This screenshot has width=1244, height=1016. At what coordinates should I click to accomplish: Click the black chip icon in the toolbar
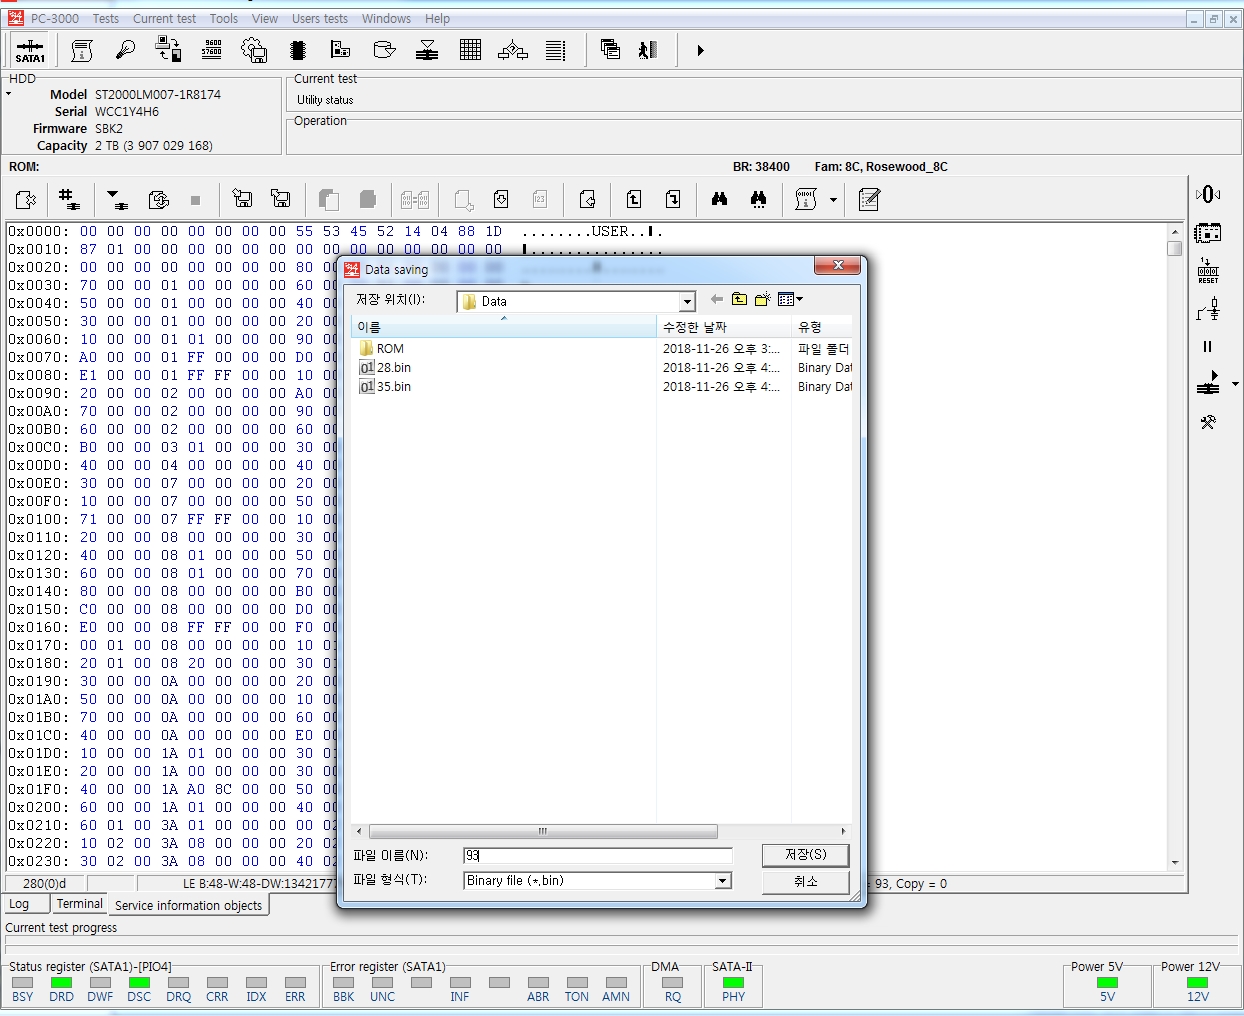[x=297, y=50]
